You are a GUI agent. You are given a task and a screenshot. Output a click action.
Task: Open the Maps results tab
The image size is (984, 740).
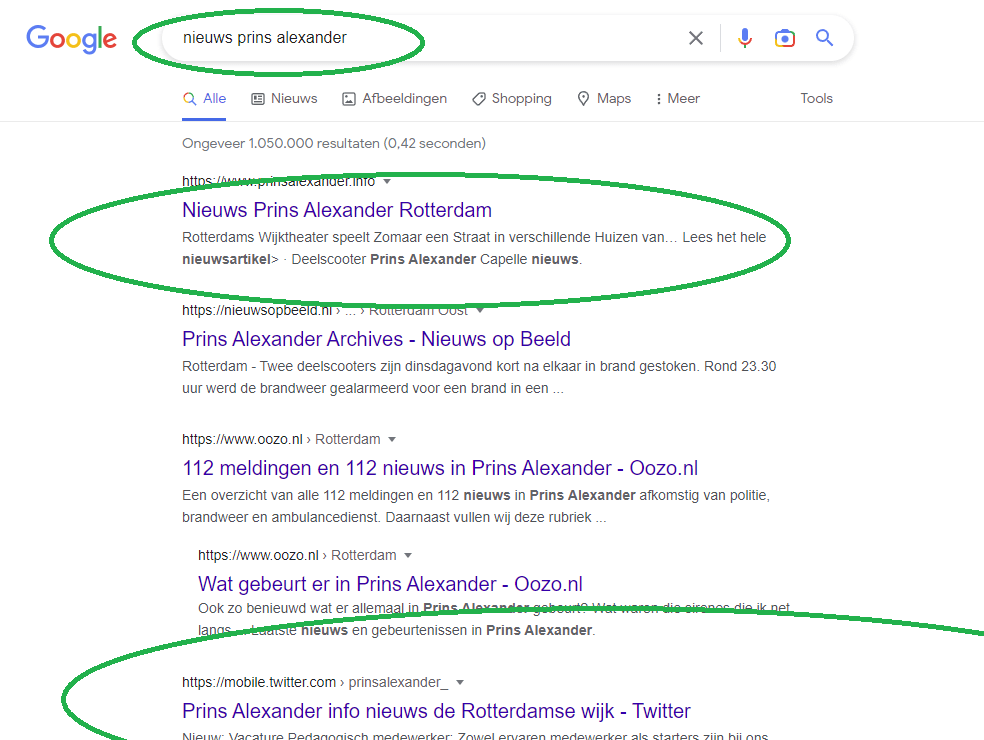tap(604, 99)
